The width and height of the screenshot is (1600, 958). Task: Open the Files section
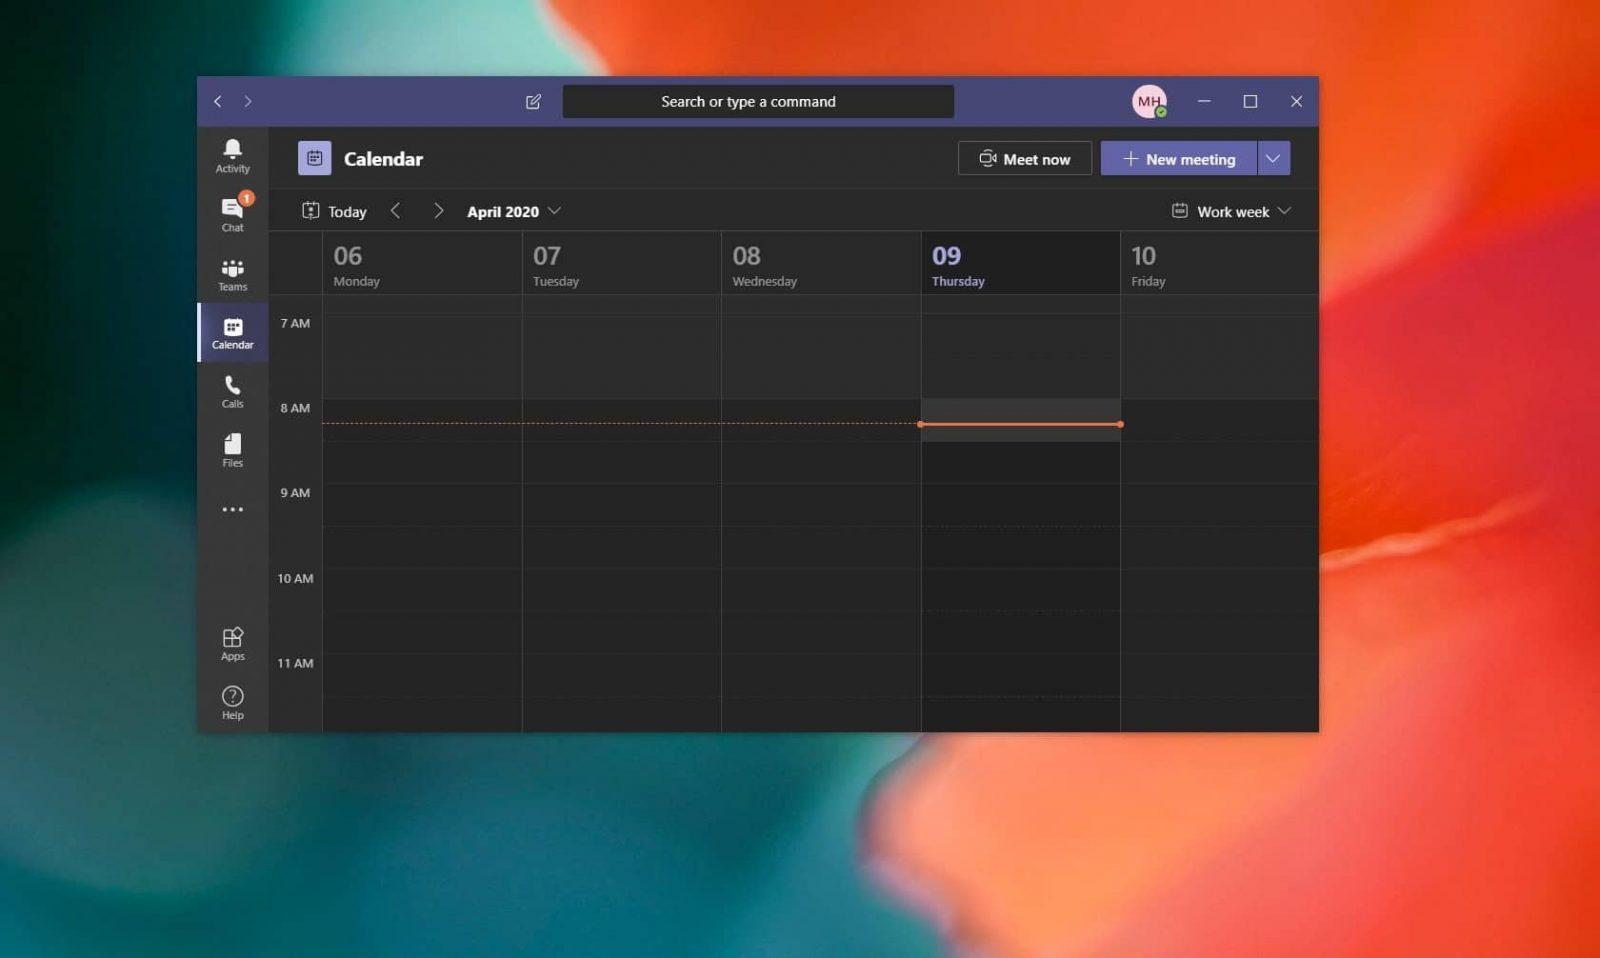[x=232, y=450]
